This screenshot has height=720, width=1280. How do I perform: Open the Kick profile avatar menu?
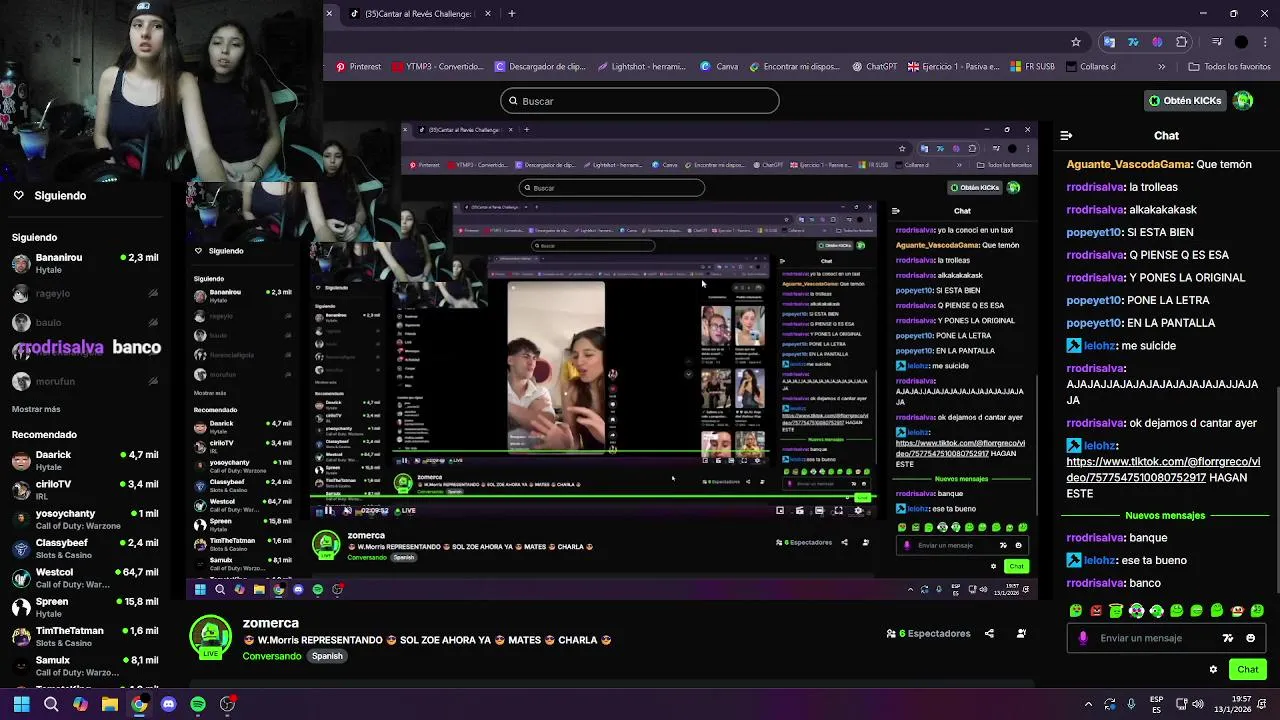point(1243,100)
